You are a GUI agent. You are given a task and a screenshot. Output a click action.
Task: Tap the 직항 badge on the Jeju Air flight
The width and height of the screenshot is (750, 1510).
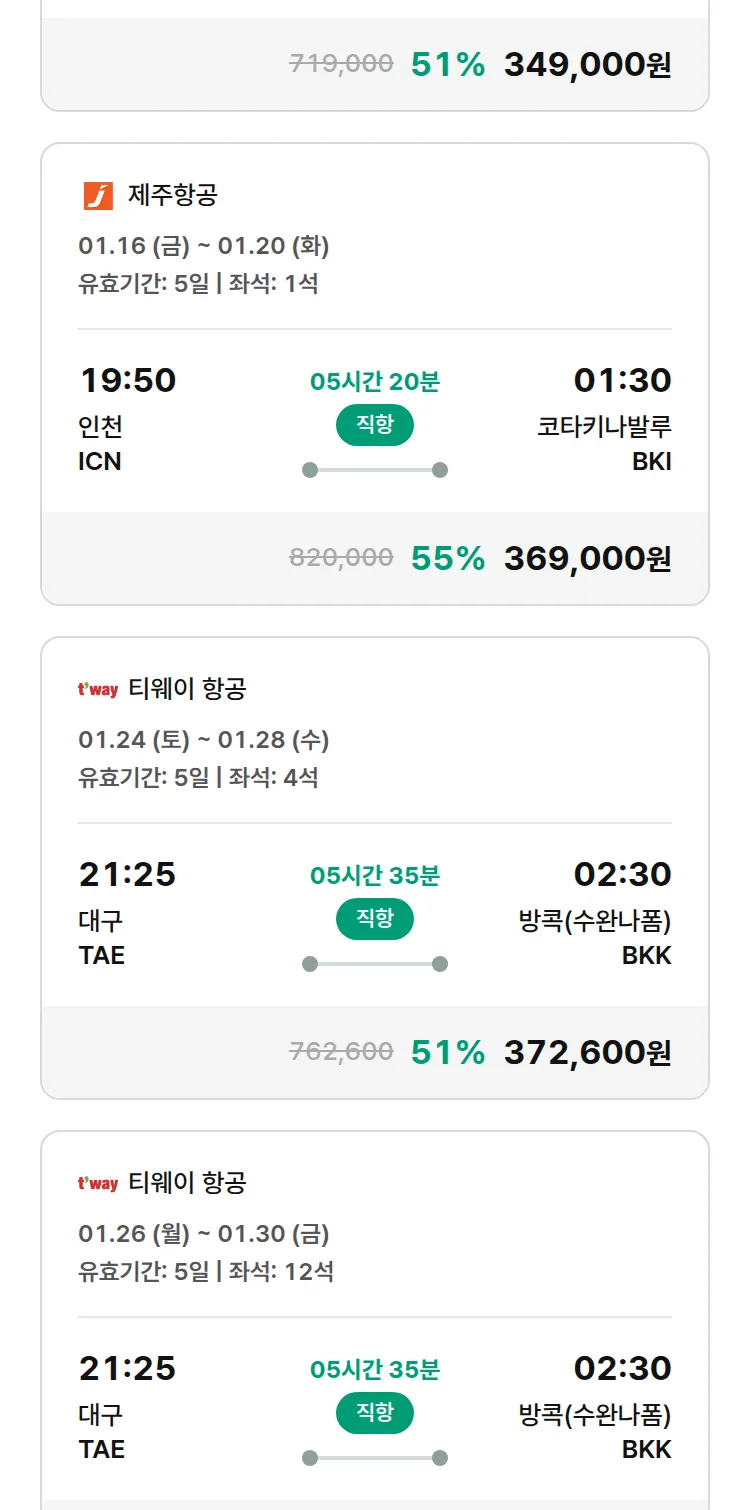(374, 425)
